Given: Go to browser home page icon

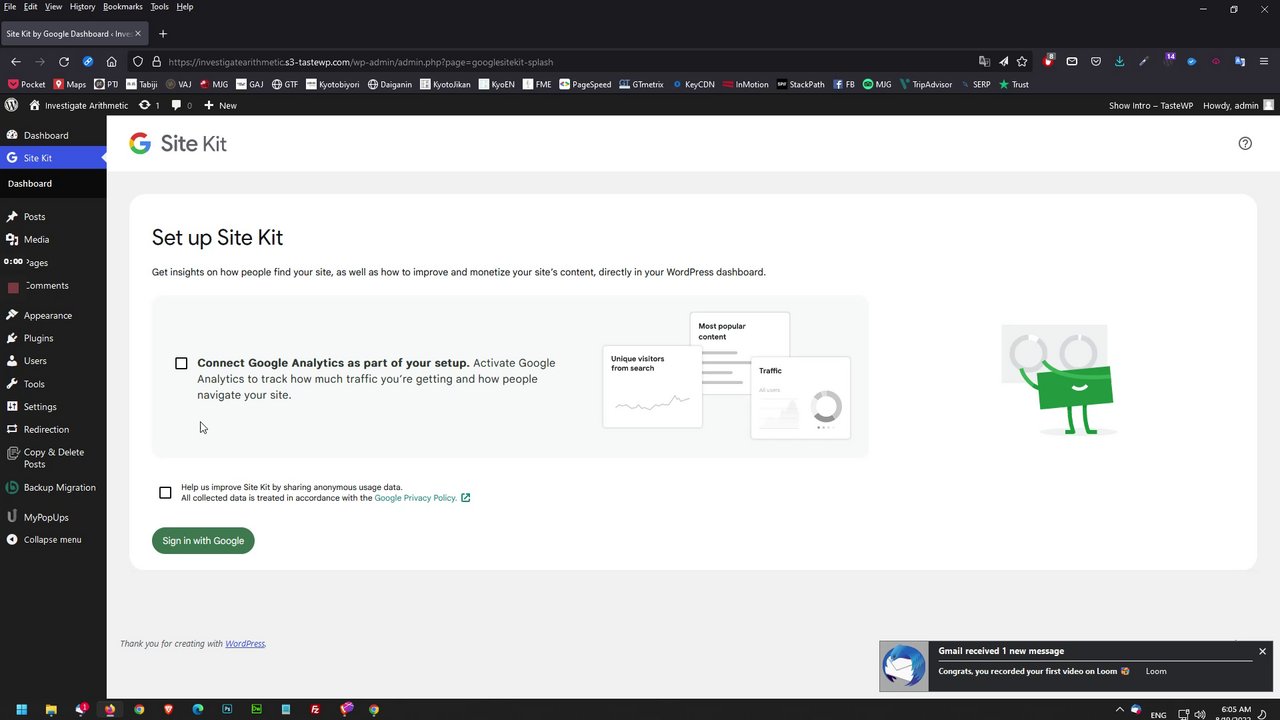Looking at the screenshot, I should (111, 62).
